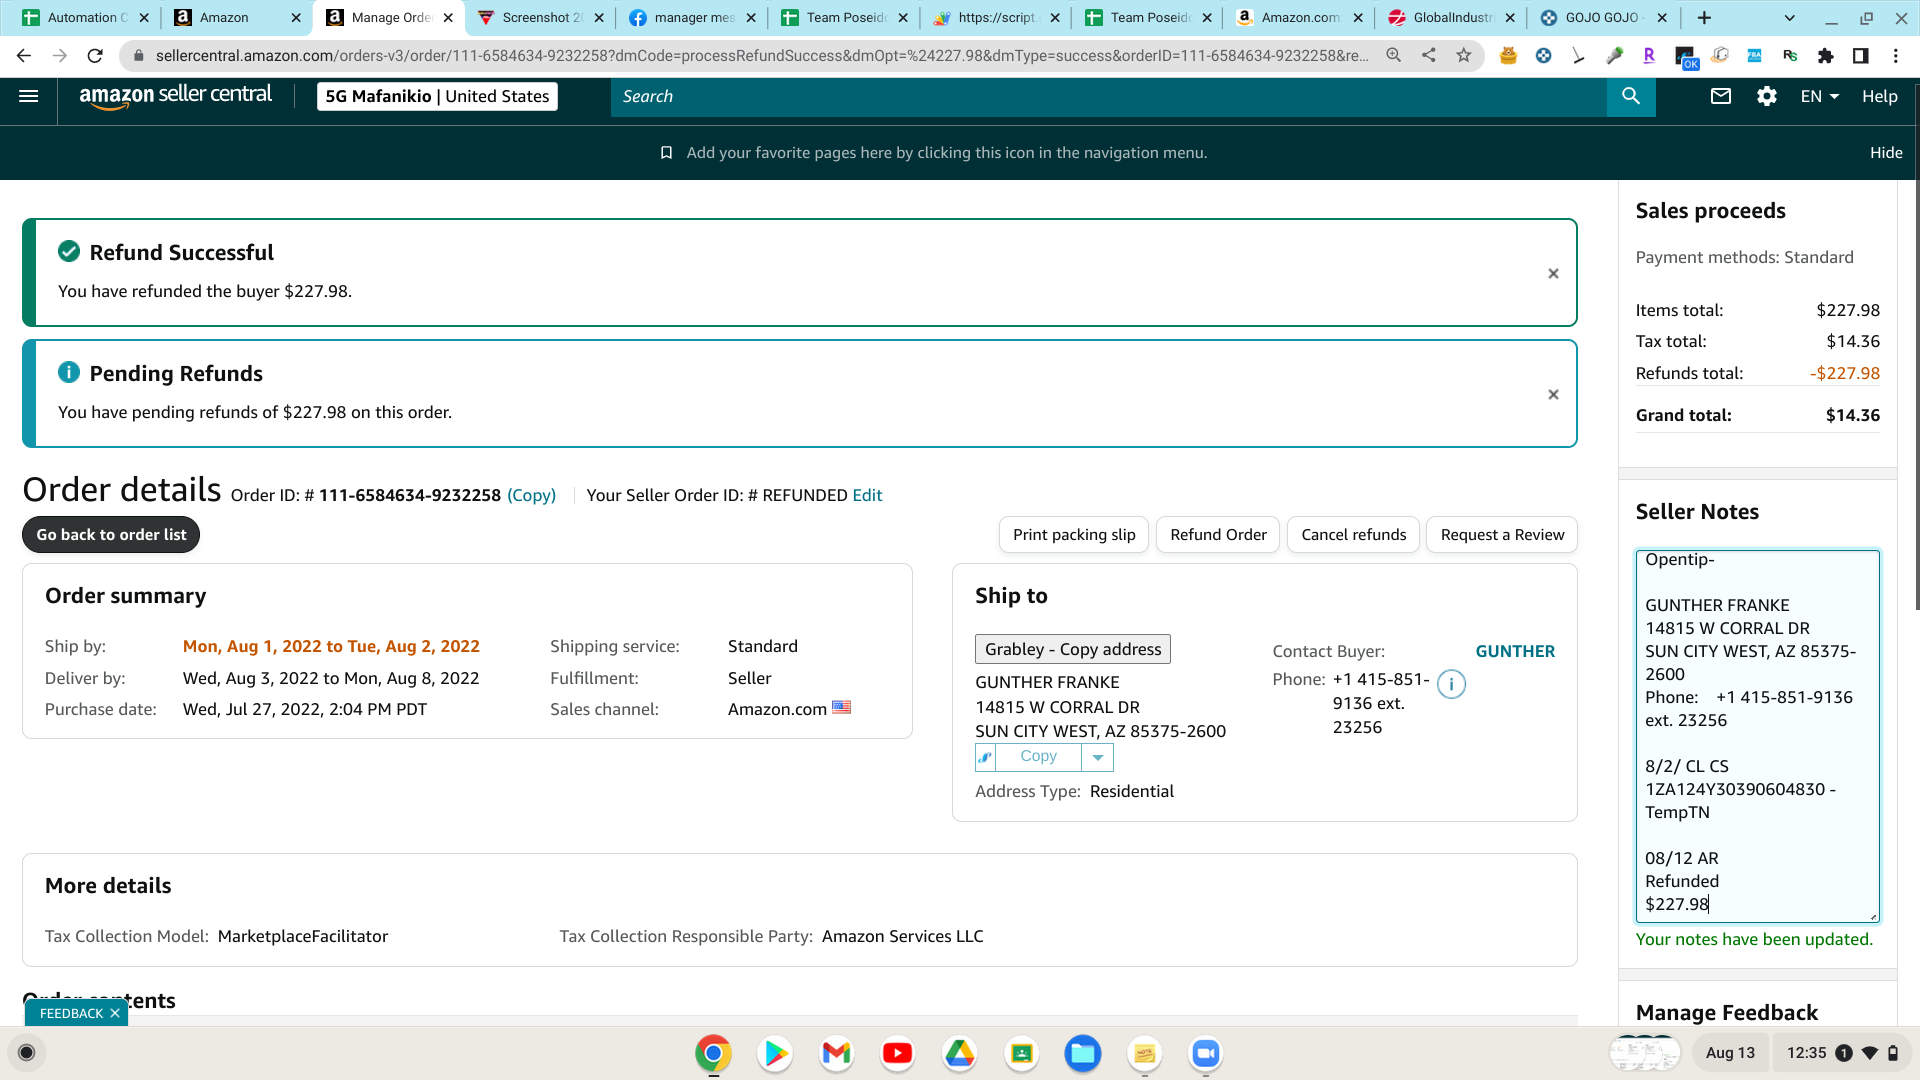Bookmark this page with star icon
The image size is (1920, 1080).
coord(1464,56)
